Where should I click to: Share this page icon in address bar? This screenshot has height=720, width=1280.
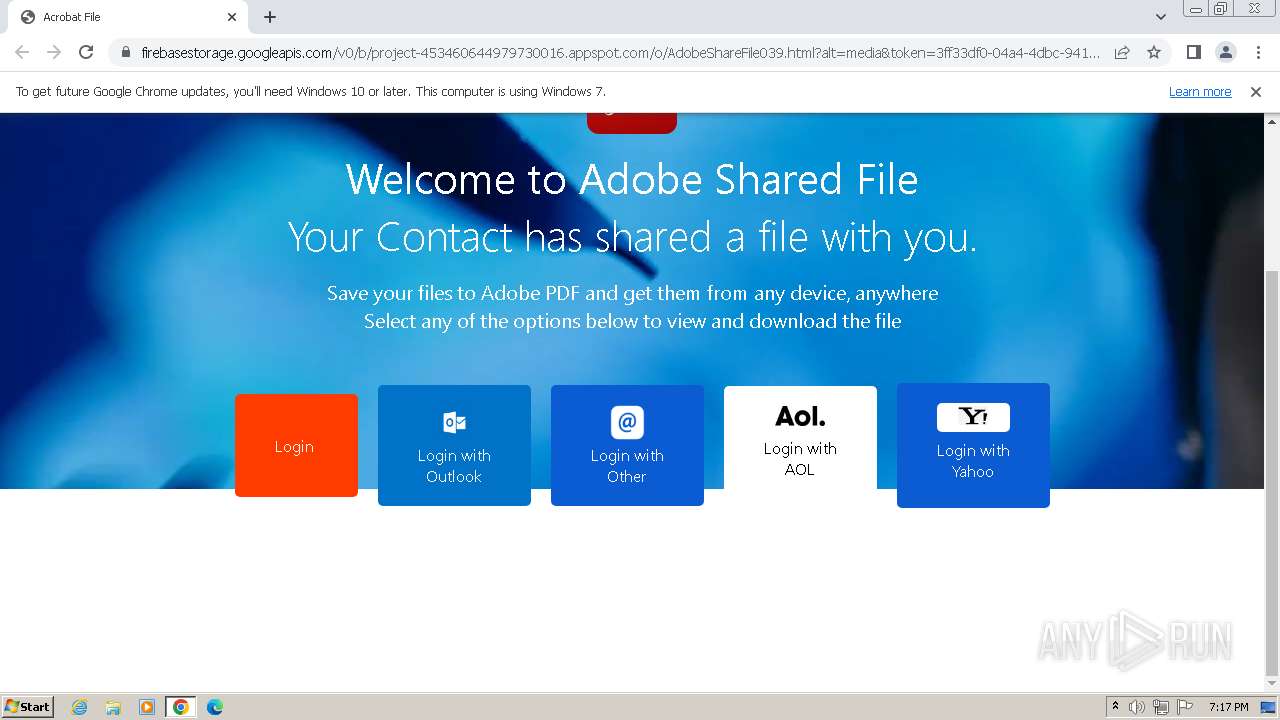tap(1122, 52)
